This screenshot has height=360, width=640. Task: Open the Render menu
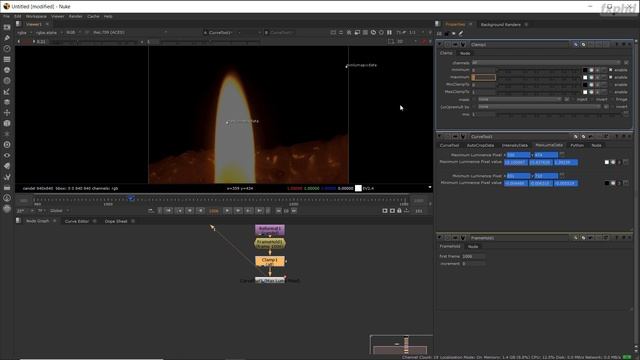pos(76,16)
